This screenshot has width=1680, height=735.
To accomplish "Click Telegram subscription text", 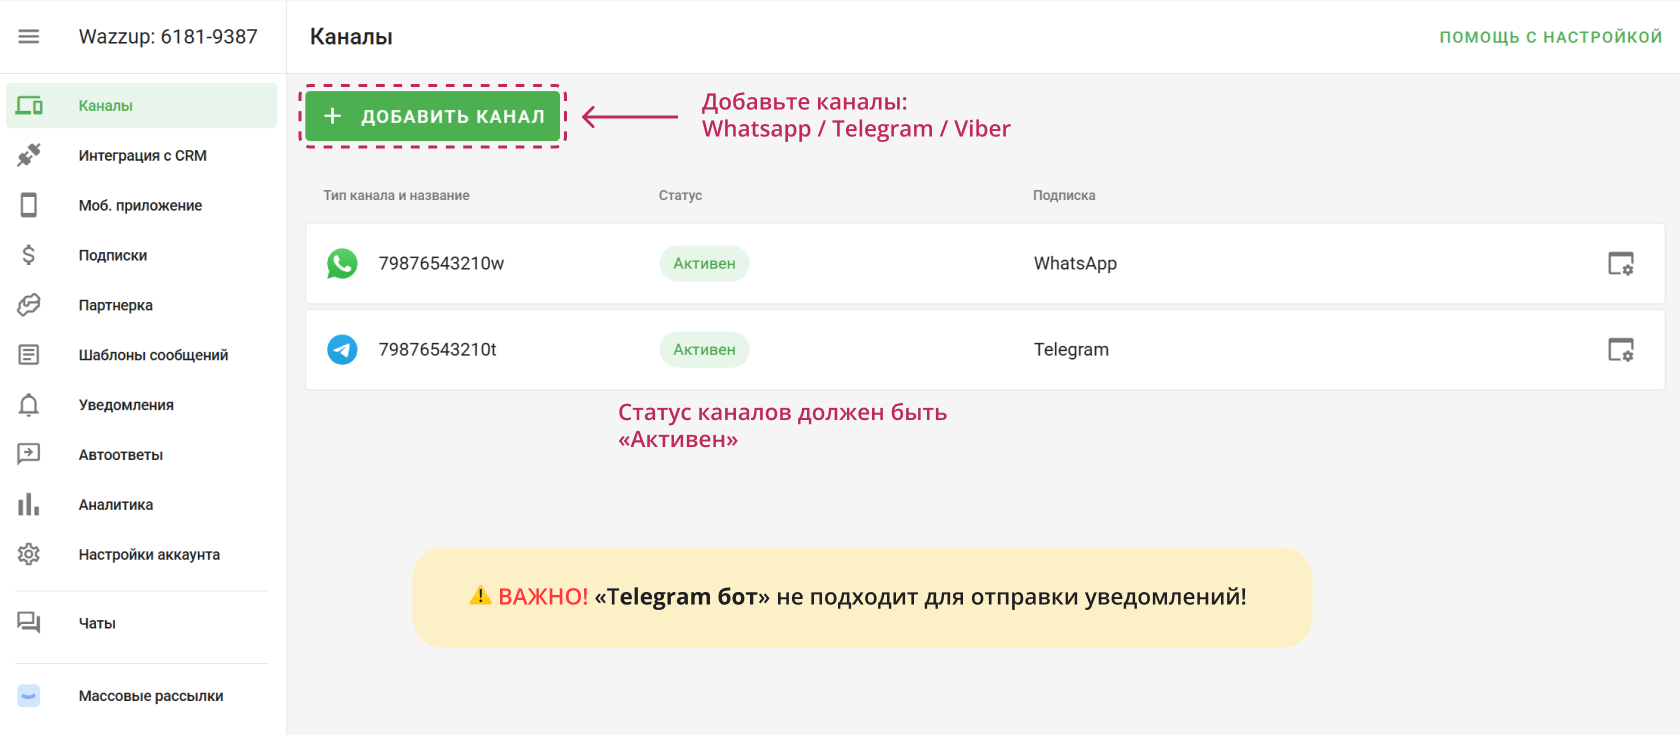I will [x=1071, y=350].
